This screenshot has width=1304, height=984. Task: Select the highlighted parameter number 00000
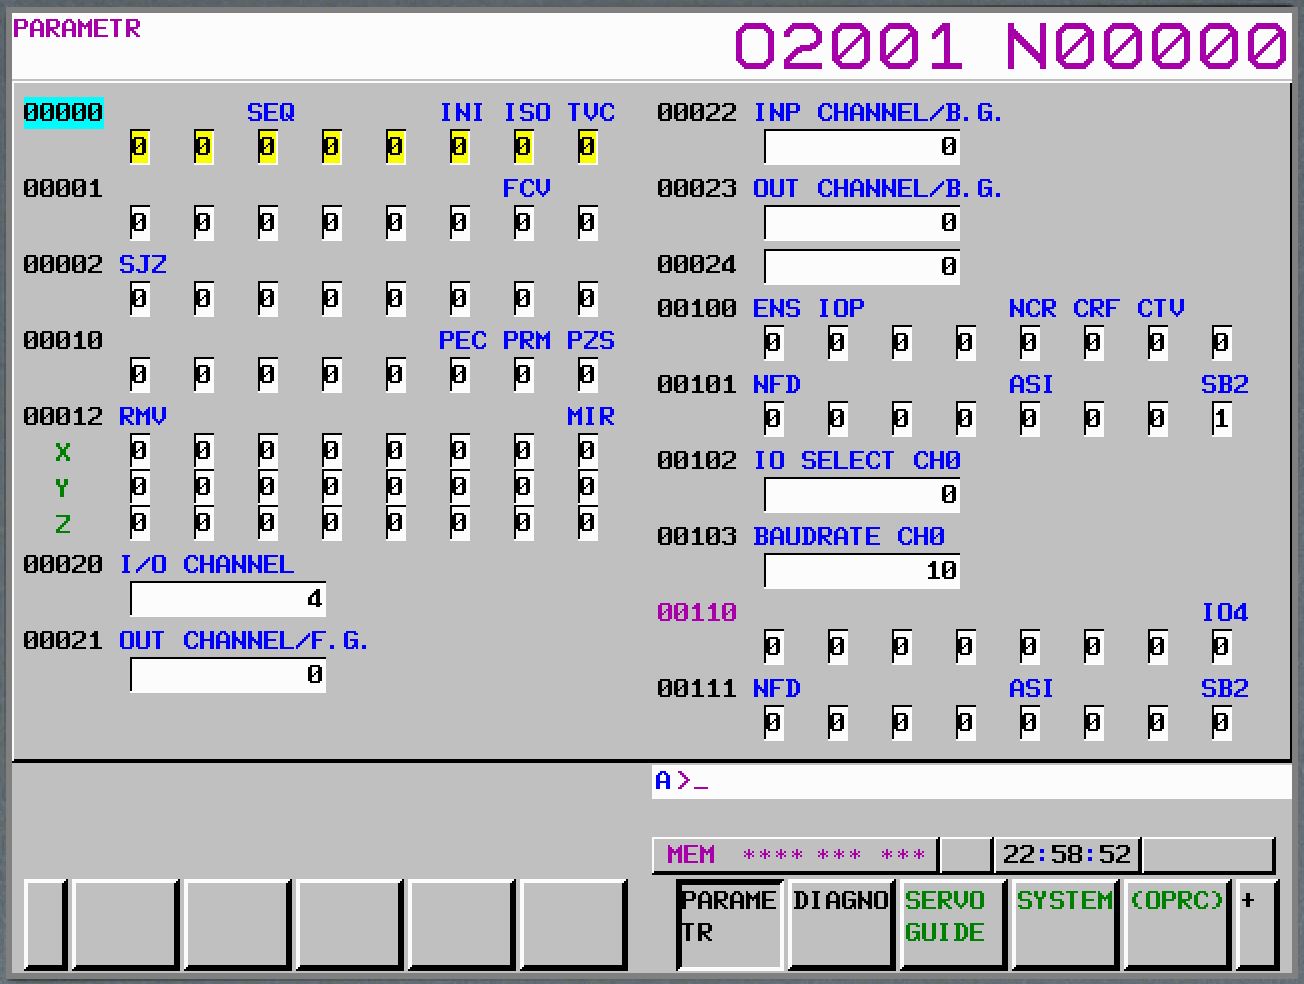click(63, 112)
